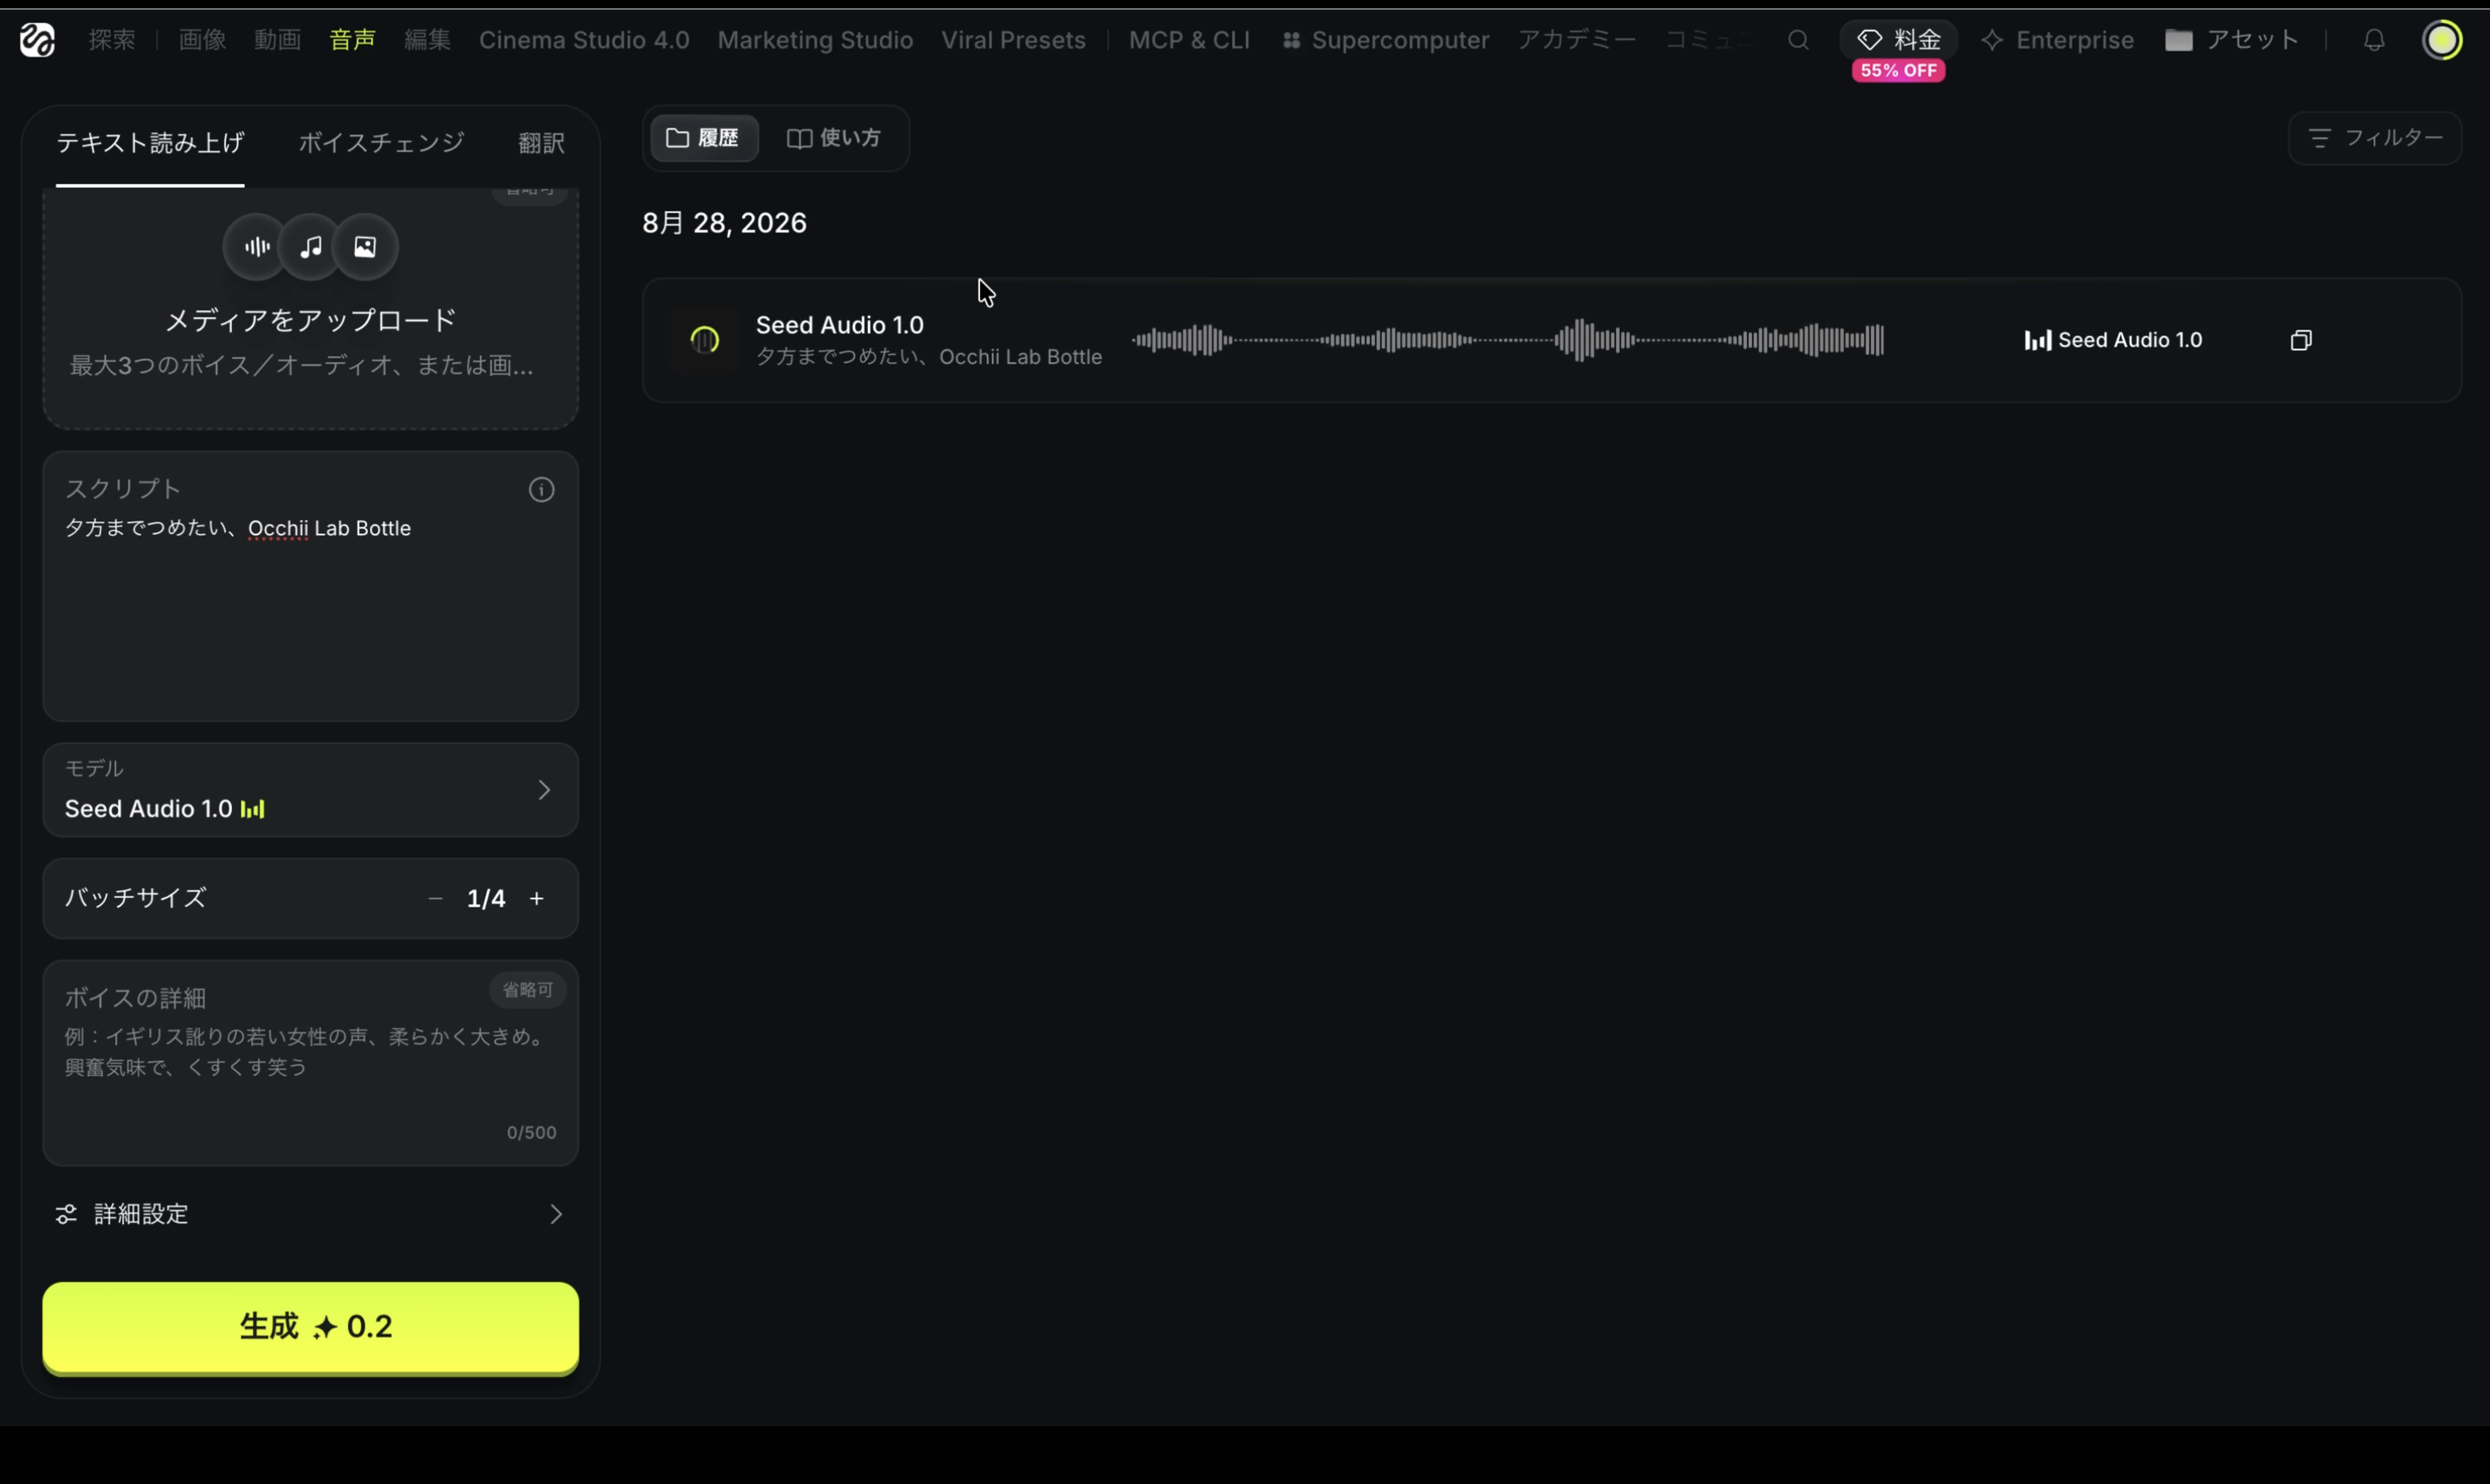This screenshot has height=1484, width=2490.
Task: Copy the Seed Audio 1.0 history entry
Action: tap(2300, 340)
